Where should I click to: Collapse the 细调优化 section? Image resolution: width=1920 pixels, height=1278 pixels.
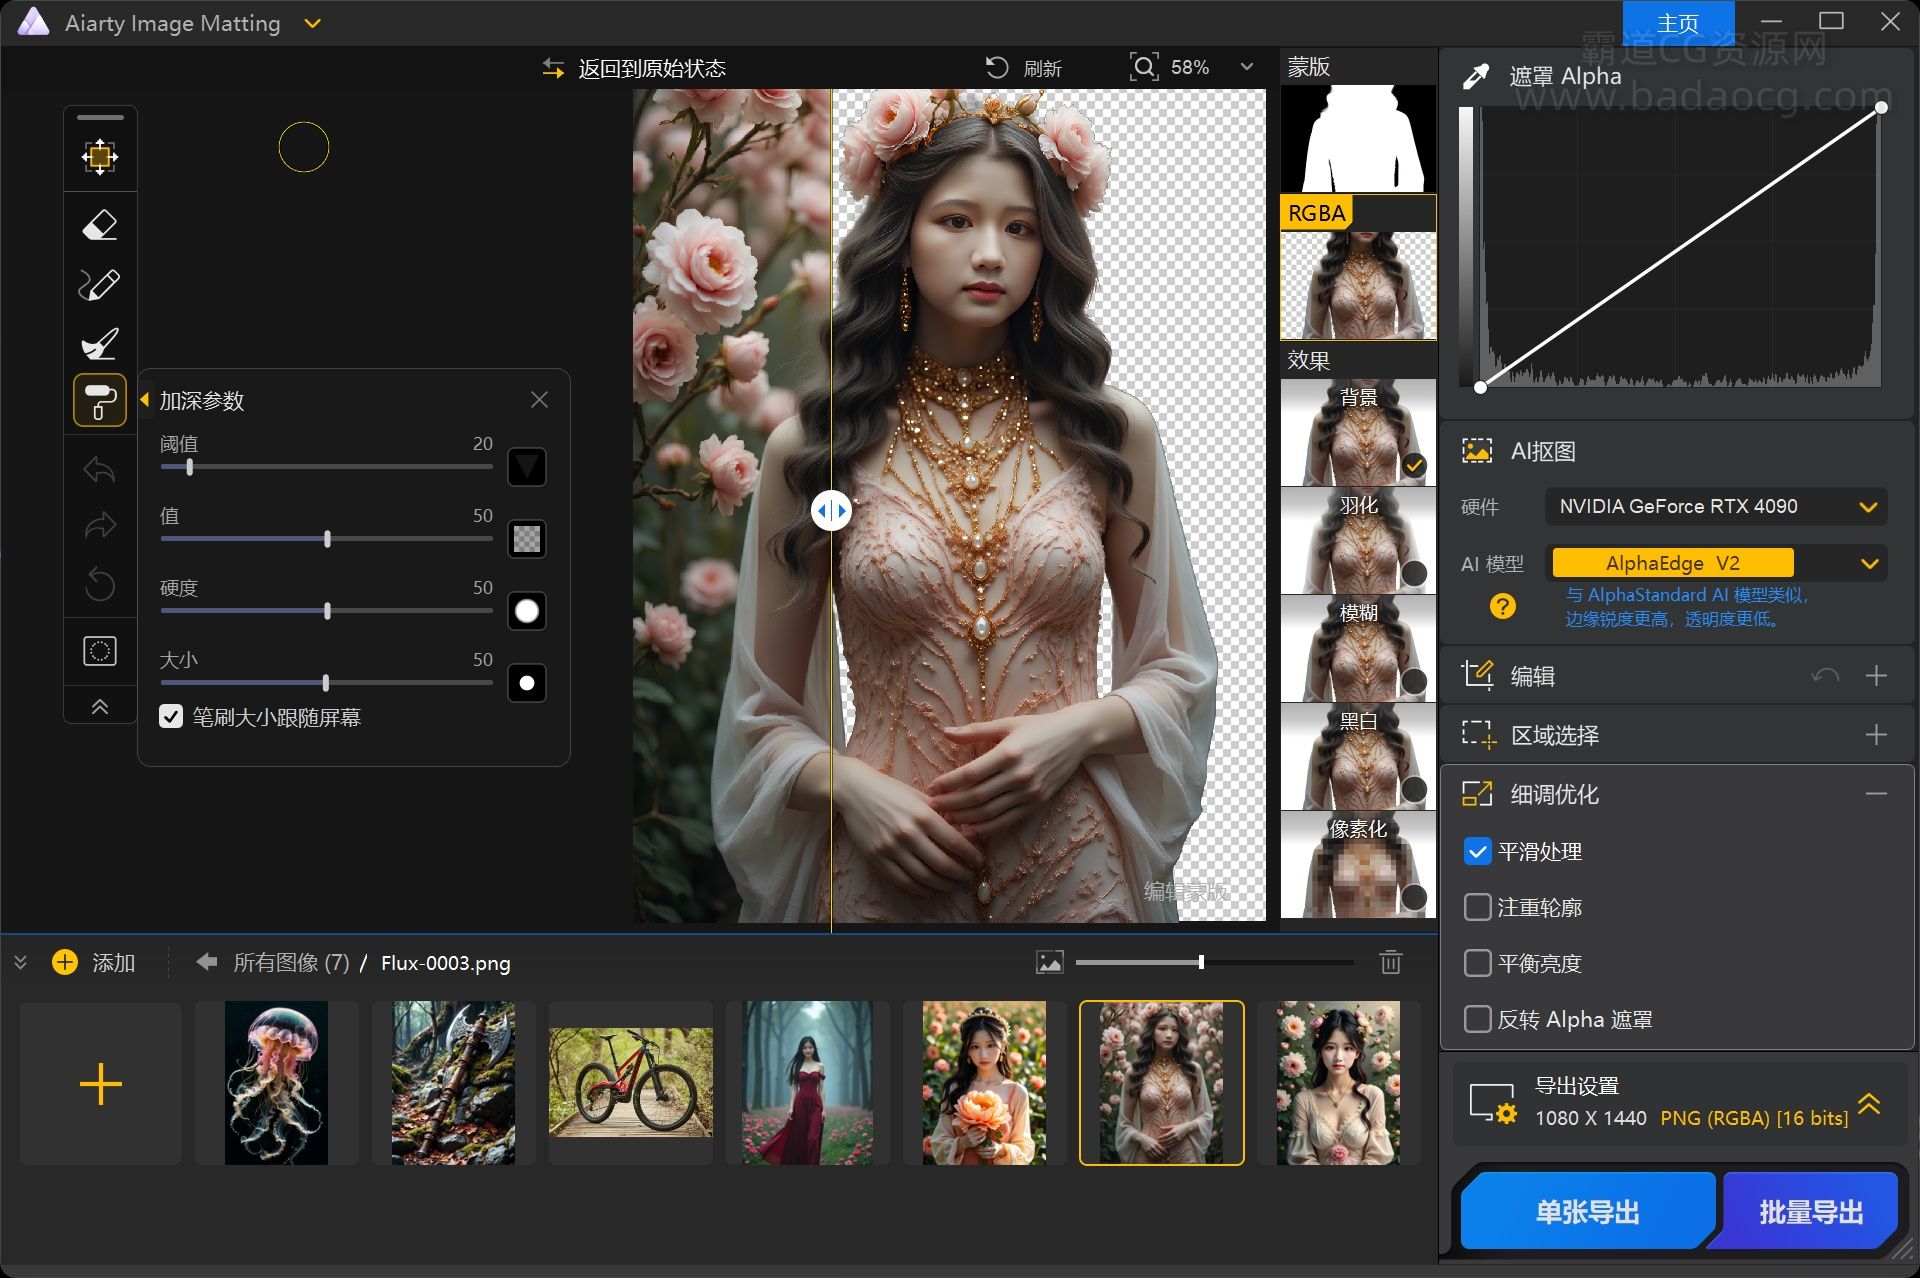pyautogui.click(x=1876, y=794)
